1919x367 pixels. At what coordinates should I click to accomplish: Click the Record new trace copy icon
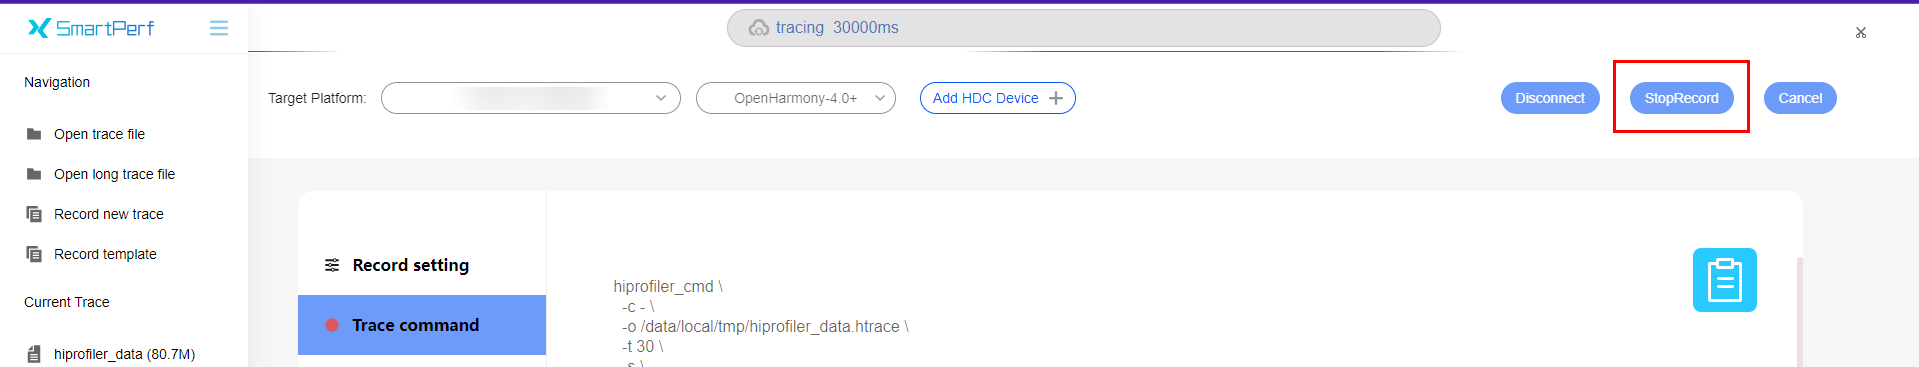coord(34,214)
